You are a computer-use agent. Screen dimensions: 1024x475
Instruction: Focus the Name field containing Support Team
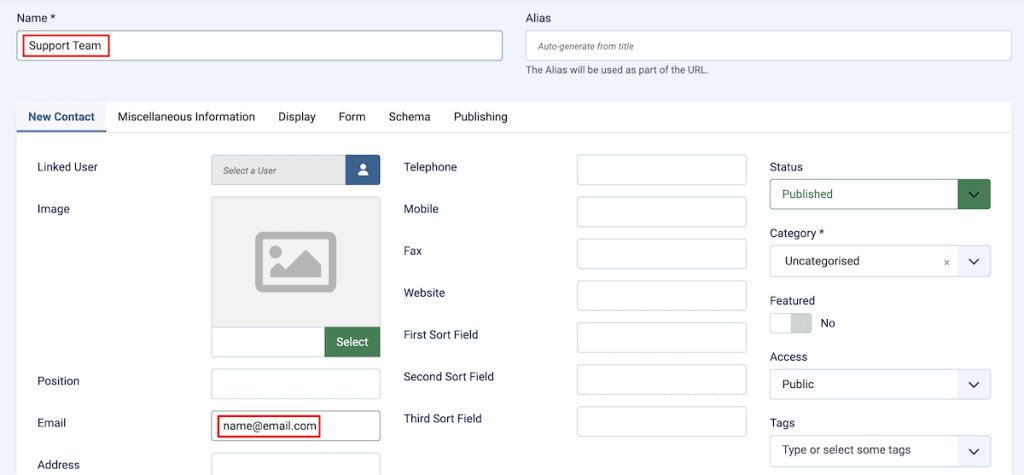coord(259,46)
